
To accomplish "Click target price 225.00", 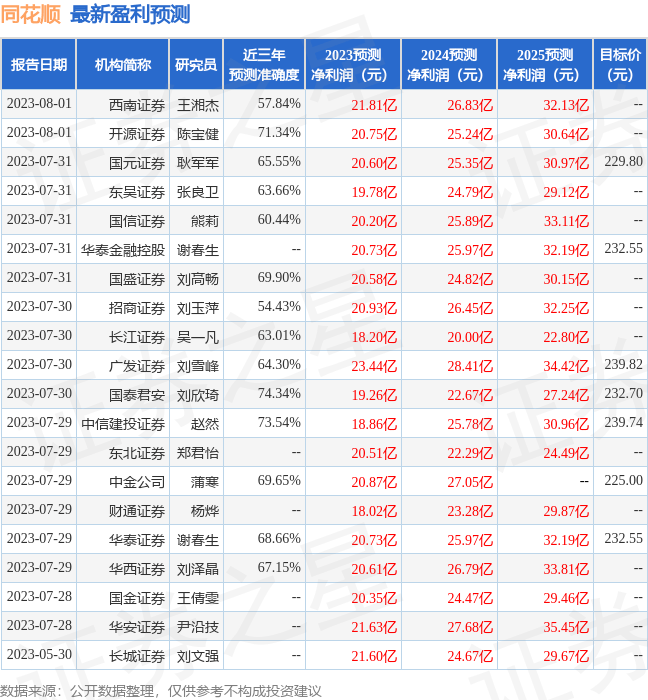I will click(x=623, y=481).
